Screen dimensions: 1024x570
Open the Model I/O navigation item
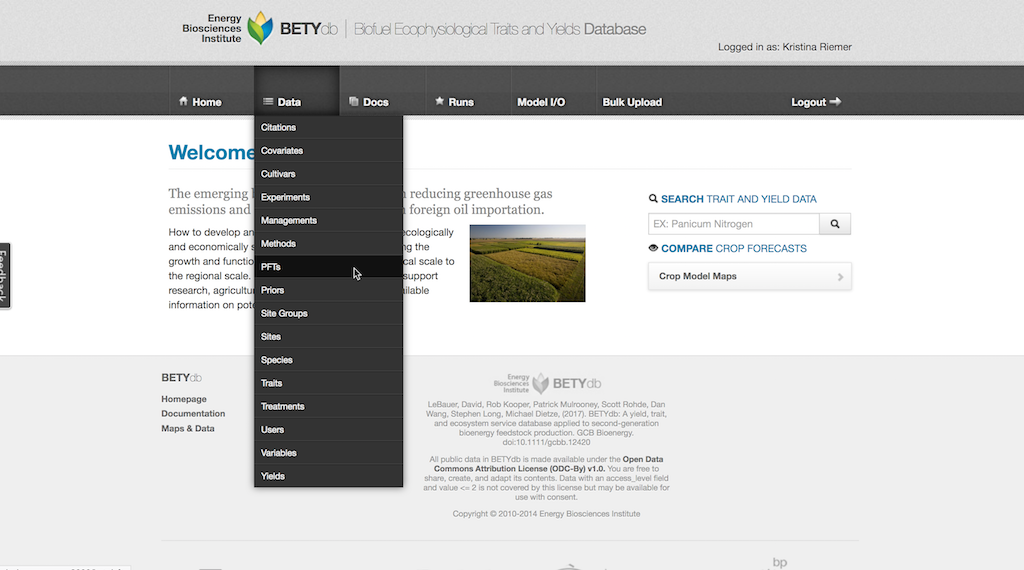tap(541, 102)
